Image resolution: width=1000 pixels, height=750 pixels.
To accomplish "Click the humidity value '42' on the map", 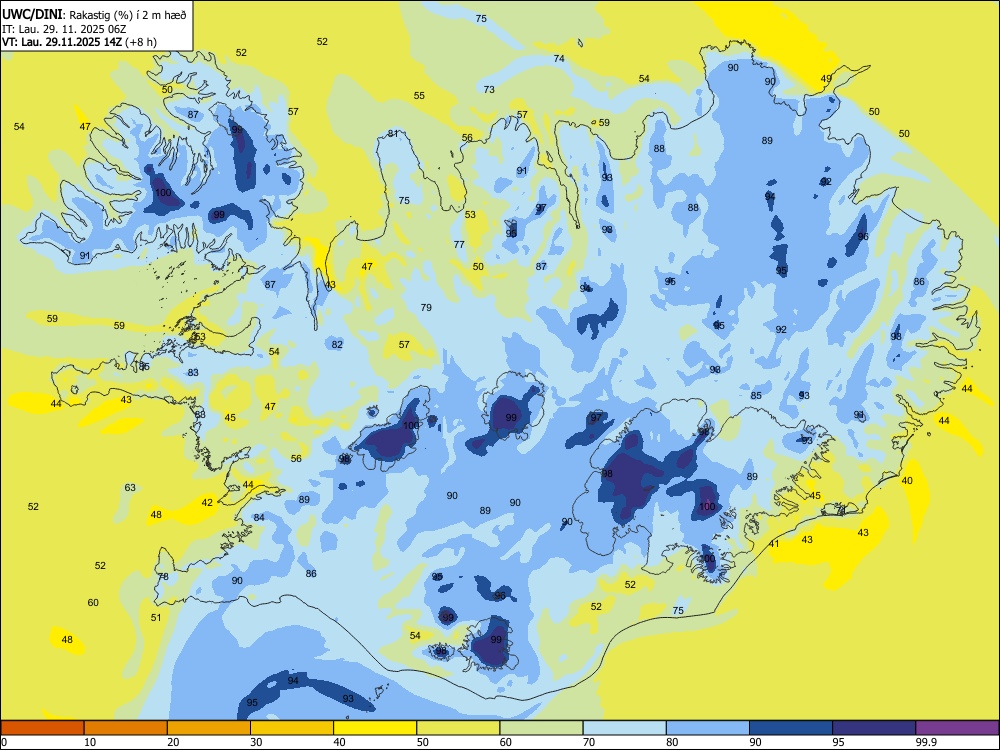I will (207, 503).
